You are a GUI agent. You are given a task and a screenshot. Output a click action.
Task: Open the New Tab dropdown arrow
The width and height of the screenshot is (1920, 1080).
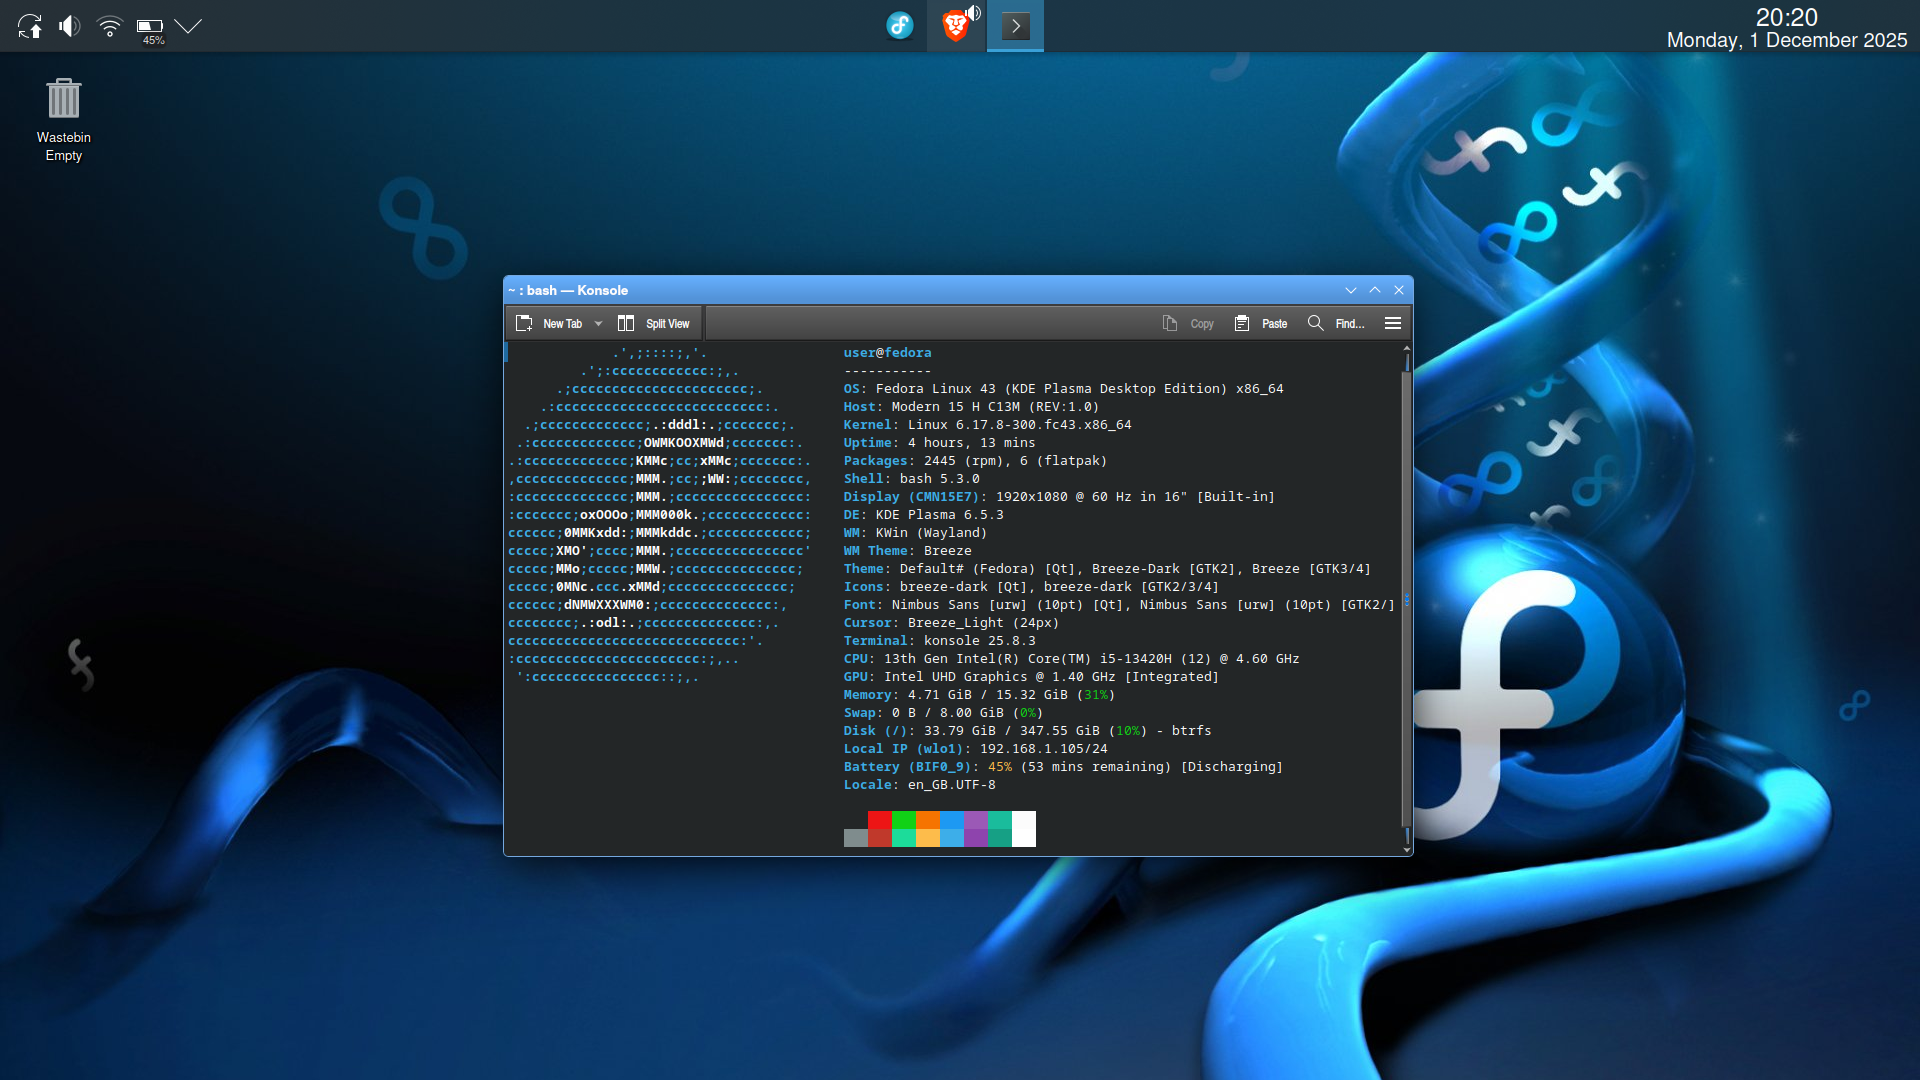(x=598, y=323)
